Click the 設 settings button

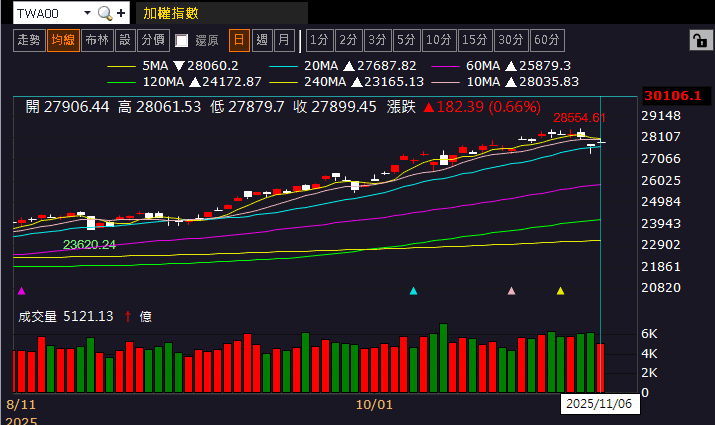(x=125, y=41)
